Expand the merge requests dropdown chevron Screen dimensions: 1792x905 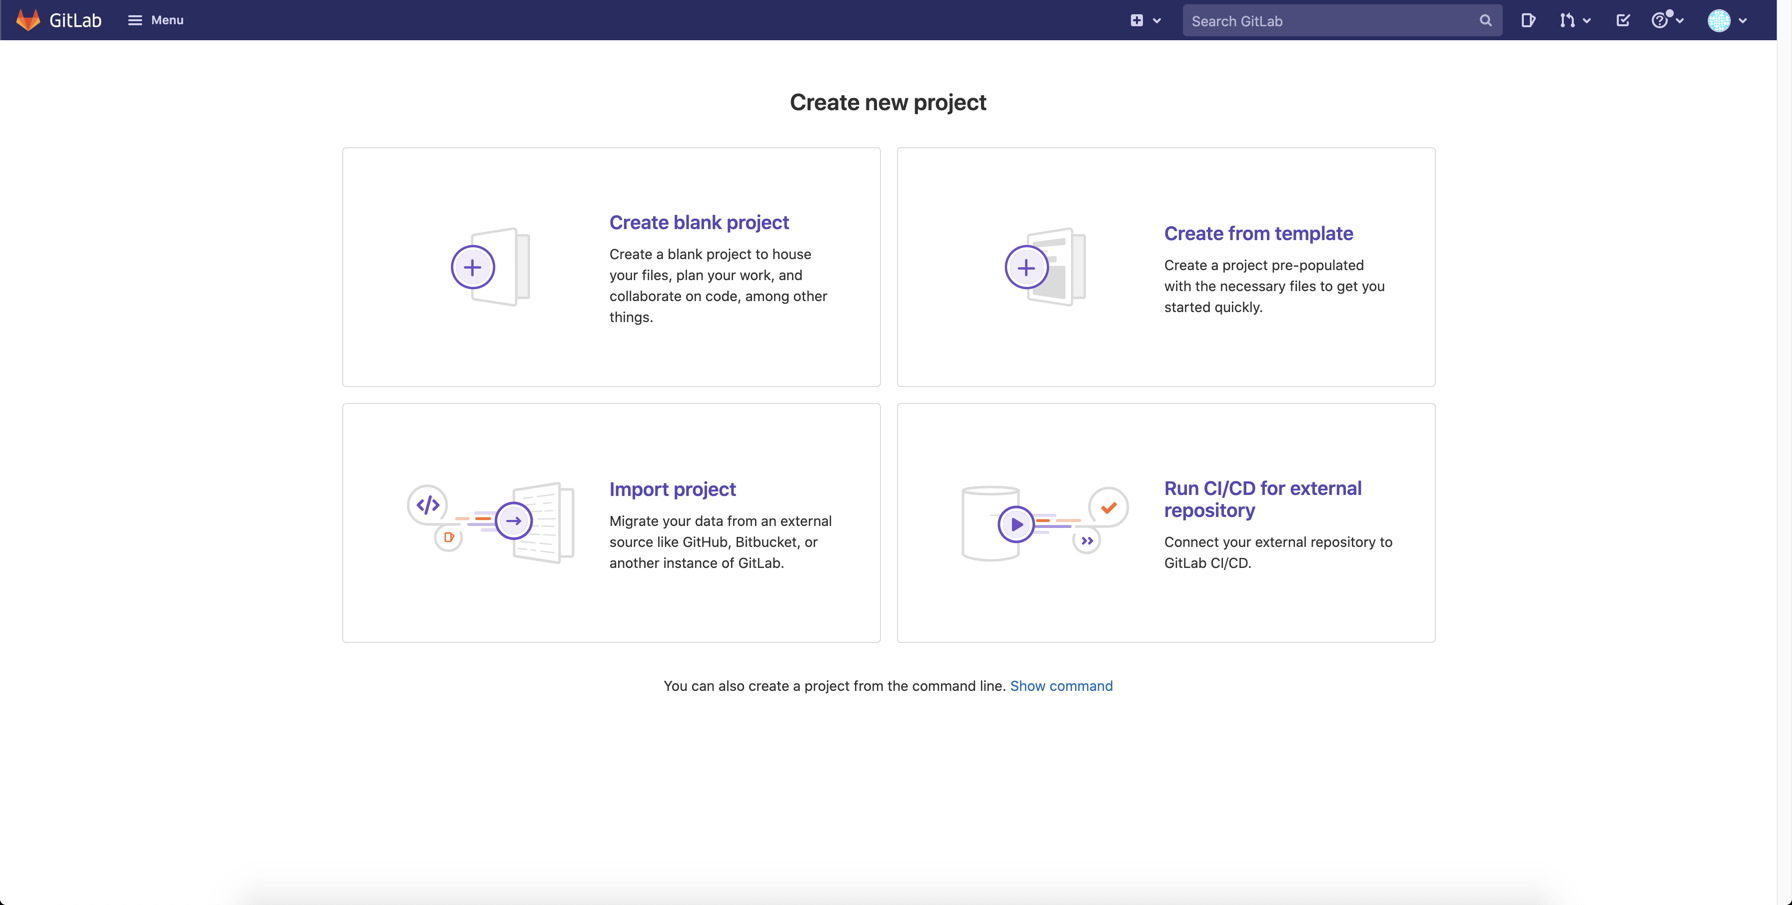click(x=1587, y=21)
